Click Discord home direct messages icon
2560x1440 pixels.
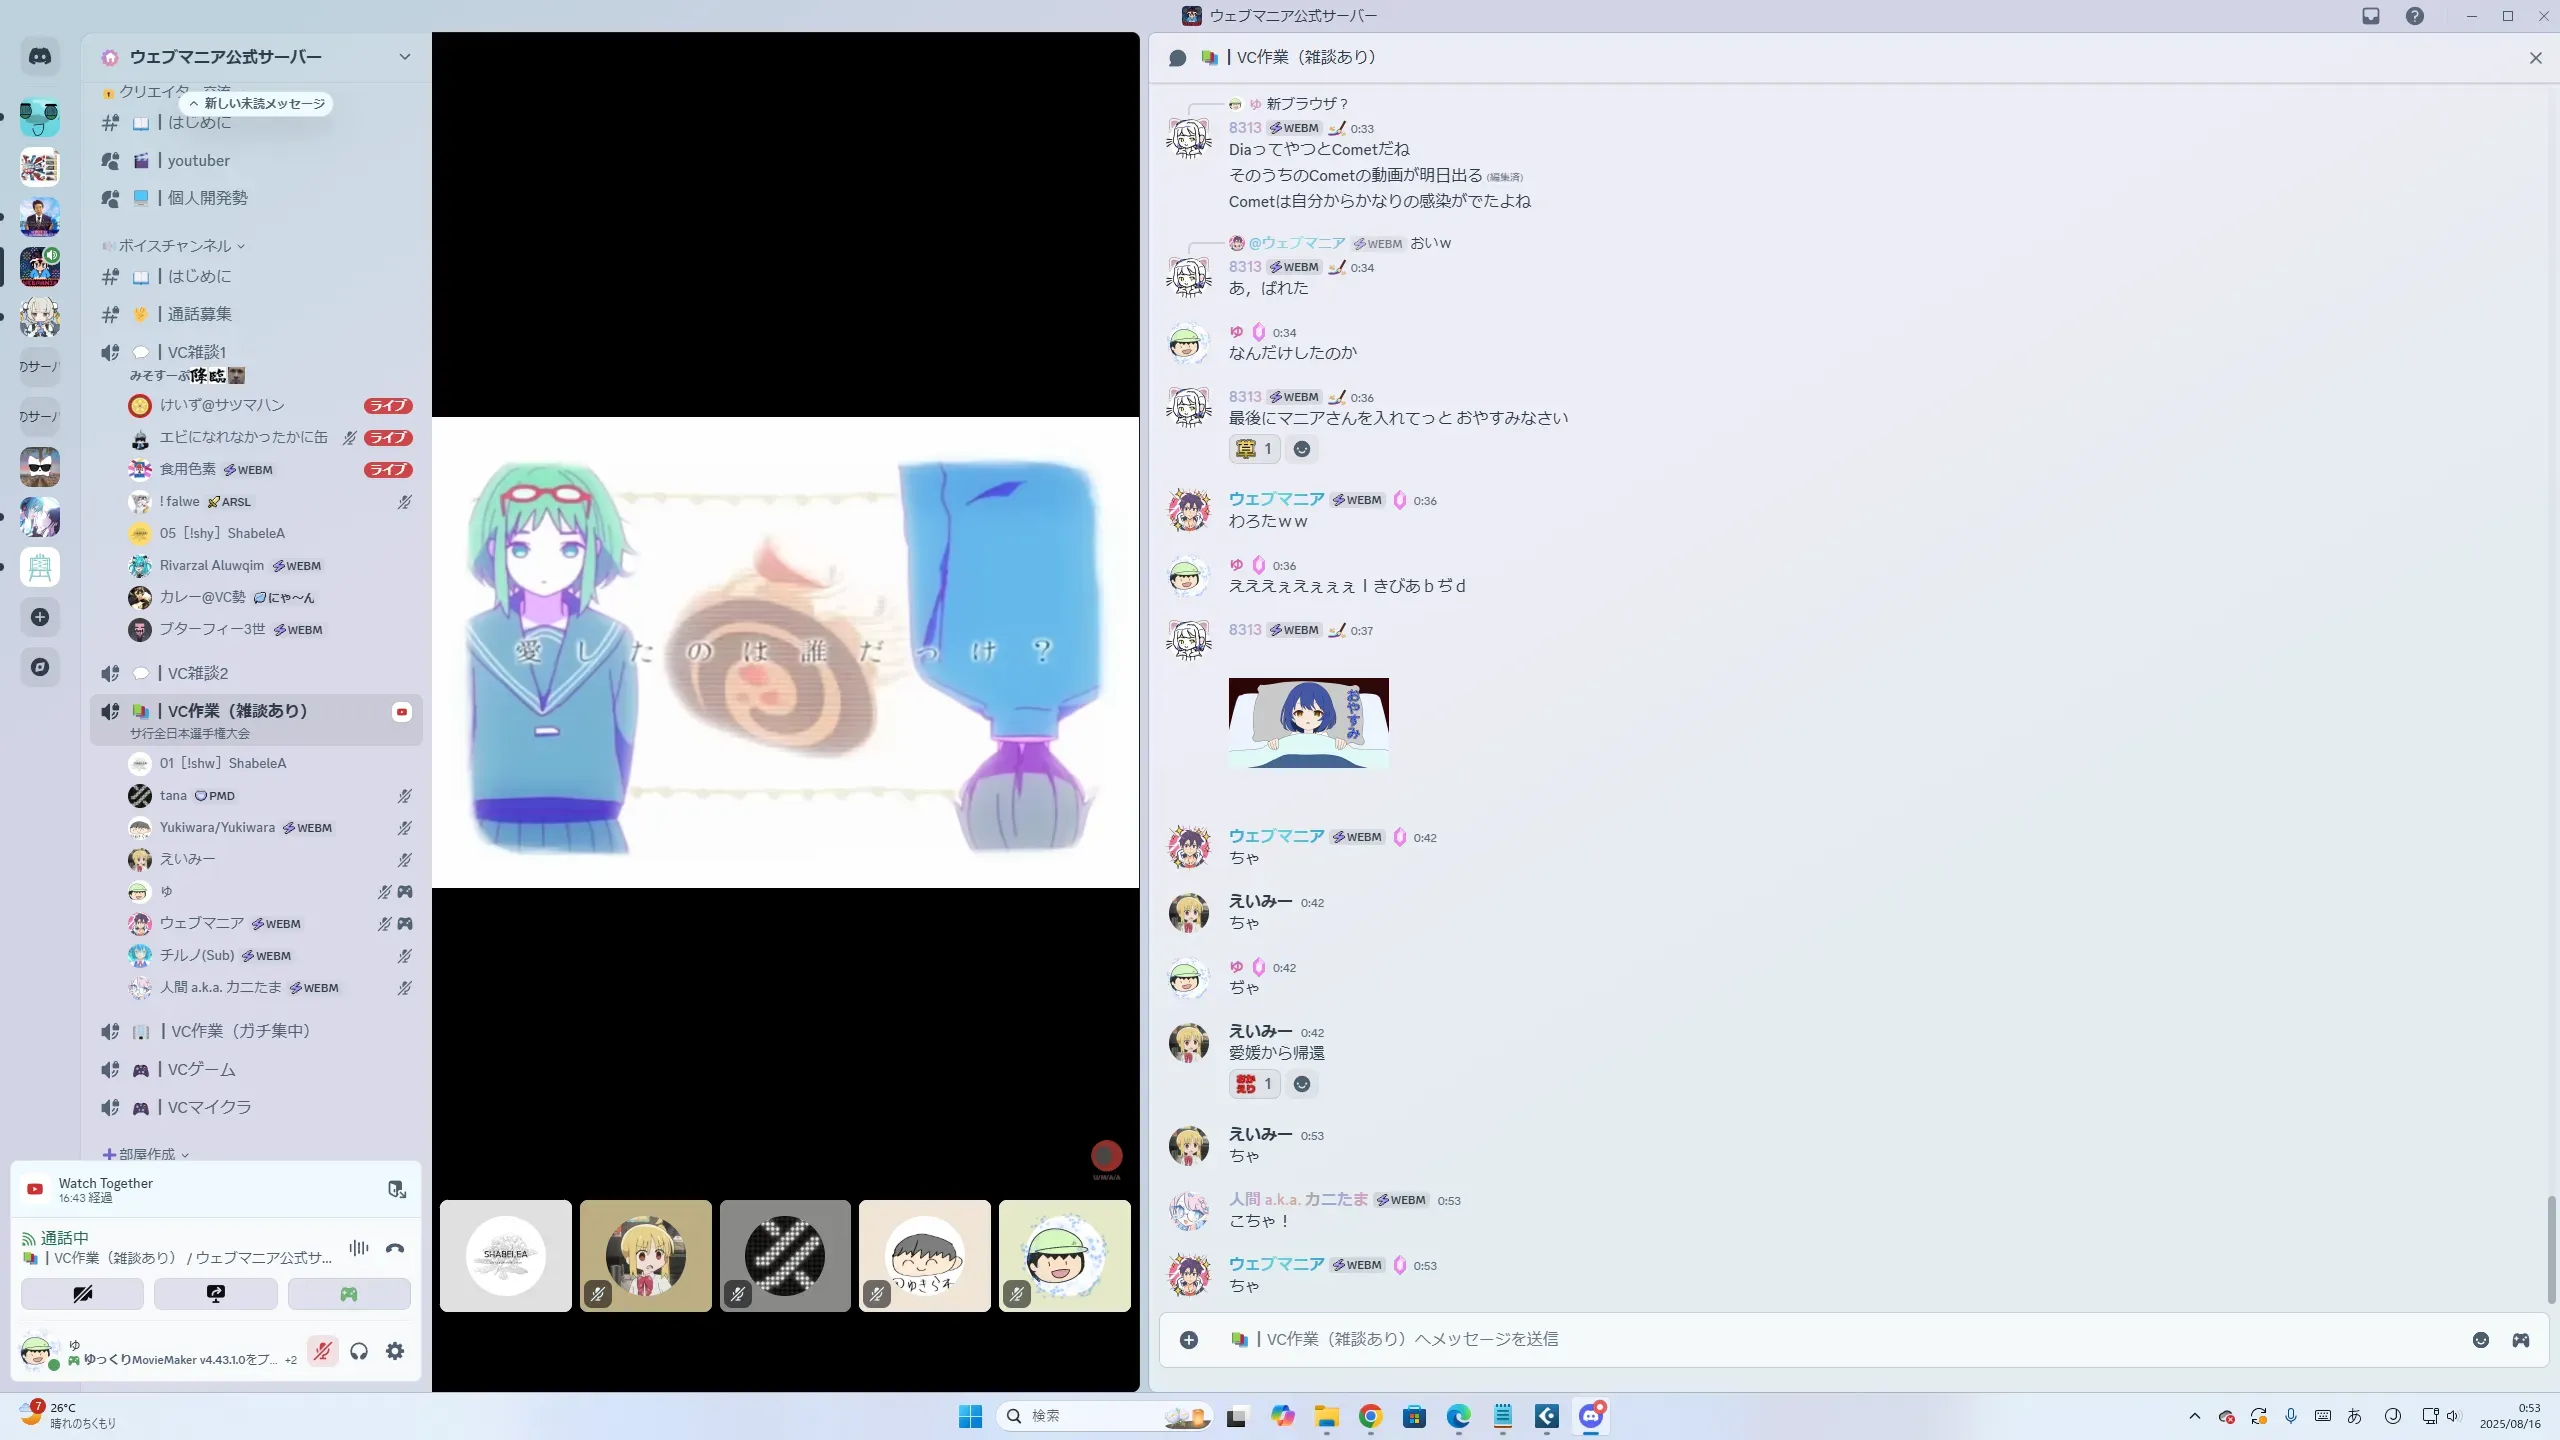click(40, 57)
